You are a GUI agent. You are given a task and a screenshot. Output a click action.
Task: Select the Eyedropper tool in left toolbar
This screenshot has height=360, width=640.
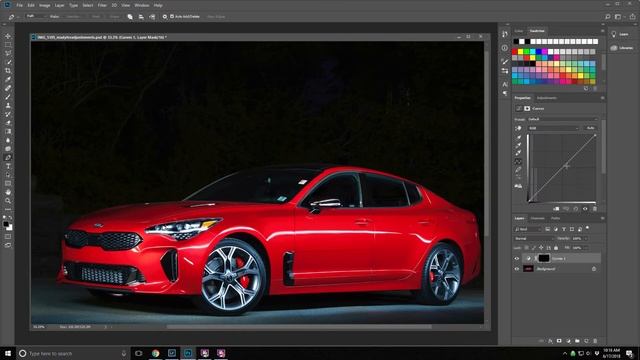(8, 79)
